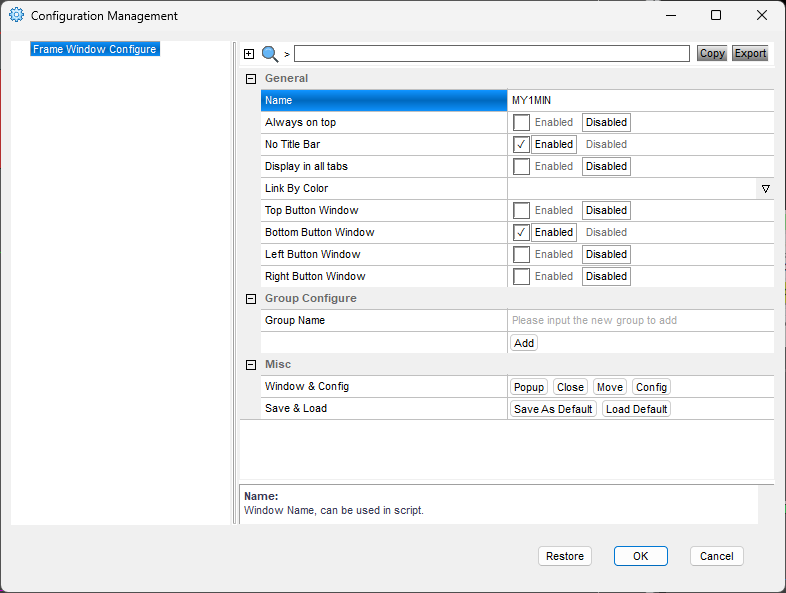Click the Close button in Window & Config
Screen dimensions: 786x593
tap(570, 387)
